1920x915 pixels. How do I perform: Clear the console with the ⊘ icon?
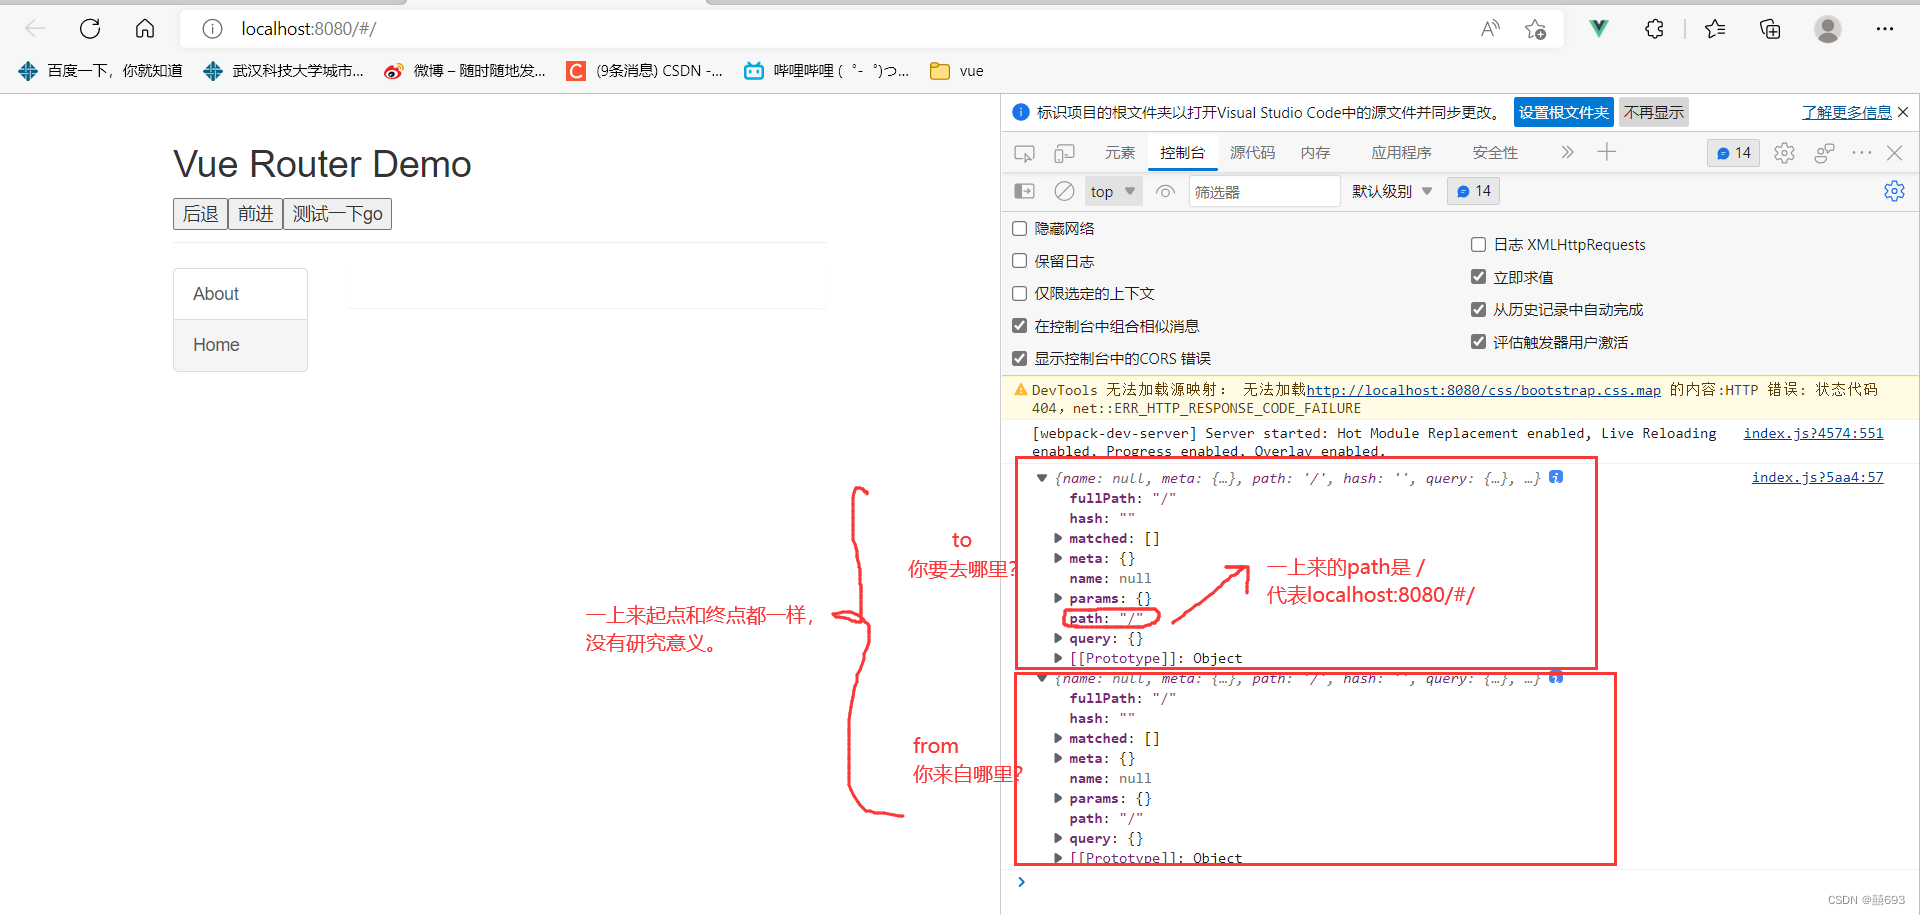click(1063, 191)
